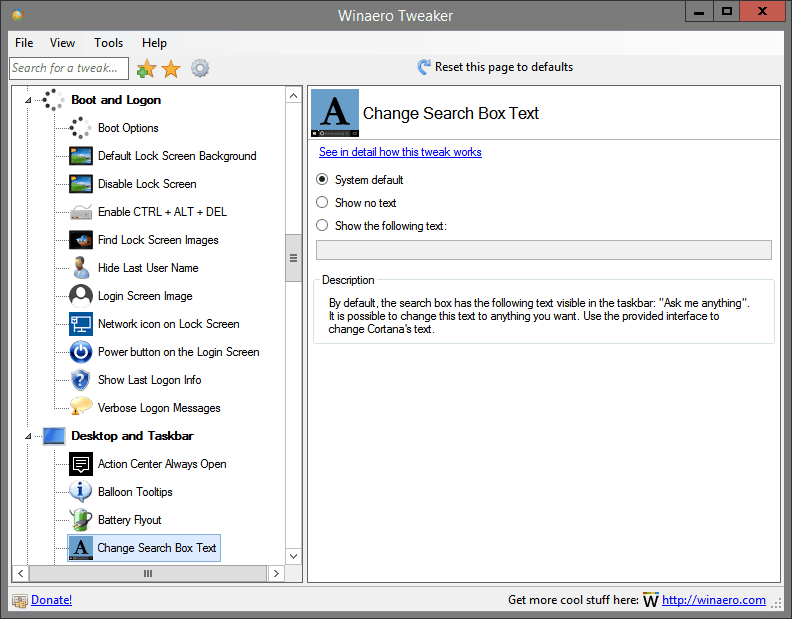Click the Find Lock Screen Images icon

[81, 240]
